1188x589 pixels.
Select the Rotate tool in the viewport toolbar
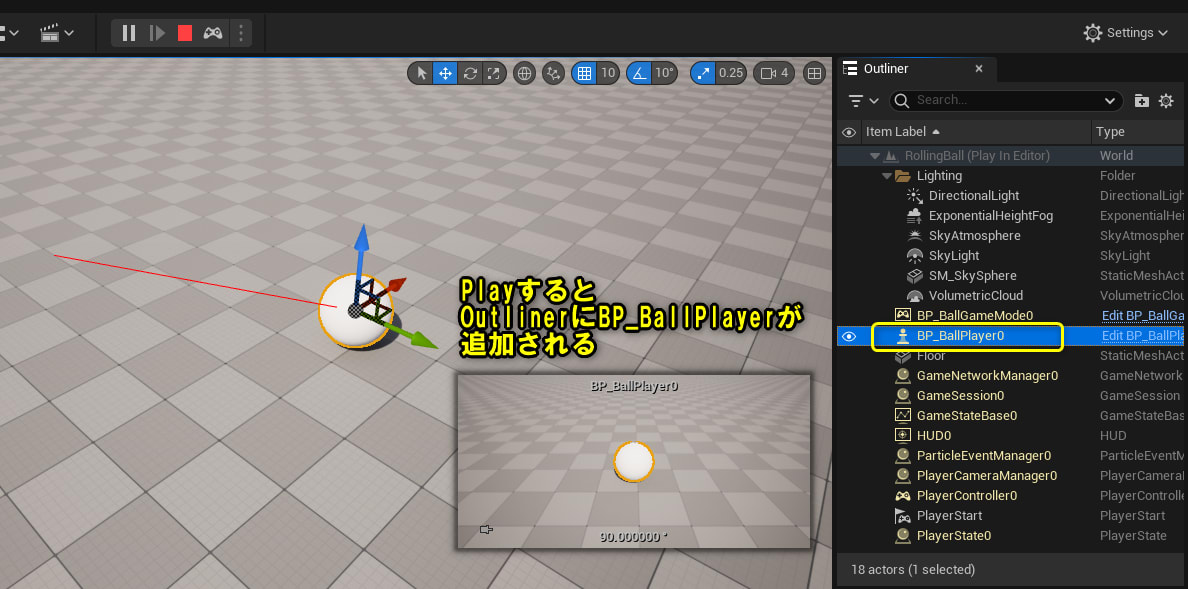click(468, 72)
